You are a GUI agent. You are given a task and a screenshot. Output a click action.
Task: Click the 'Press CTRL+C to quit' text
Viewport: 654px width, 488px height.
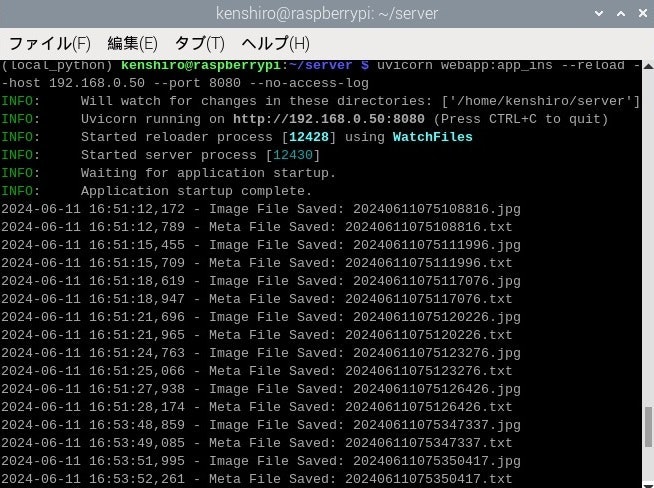coord(521,119)
